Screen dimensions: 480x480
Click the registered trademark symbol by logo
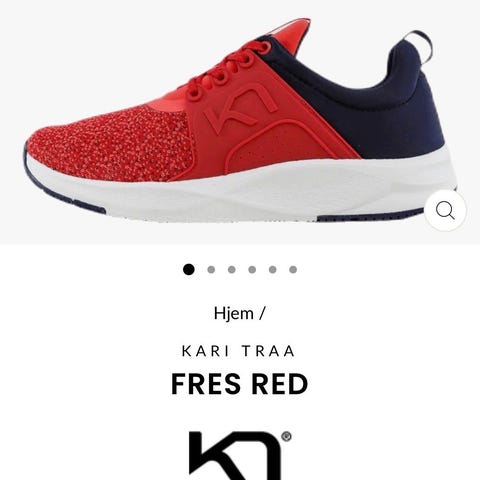[x=286, y=436]
